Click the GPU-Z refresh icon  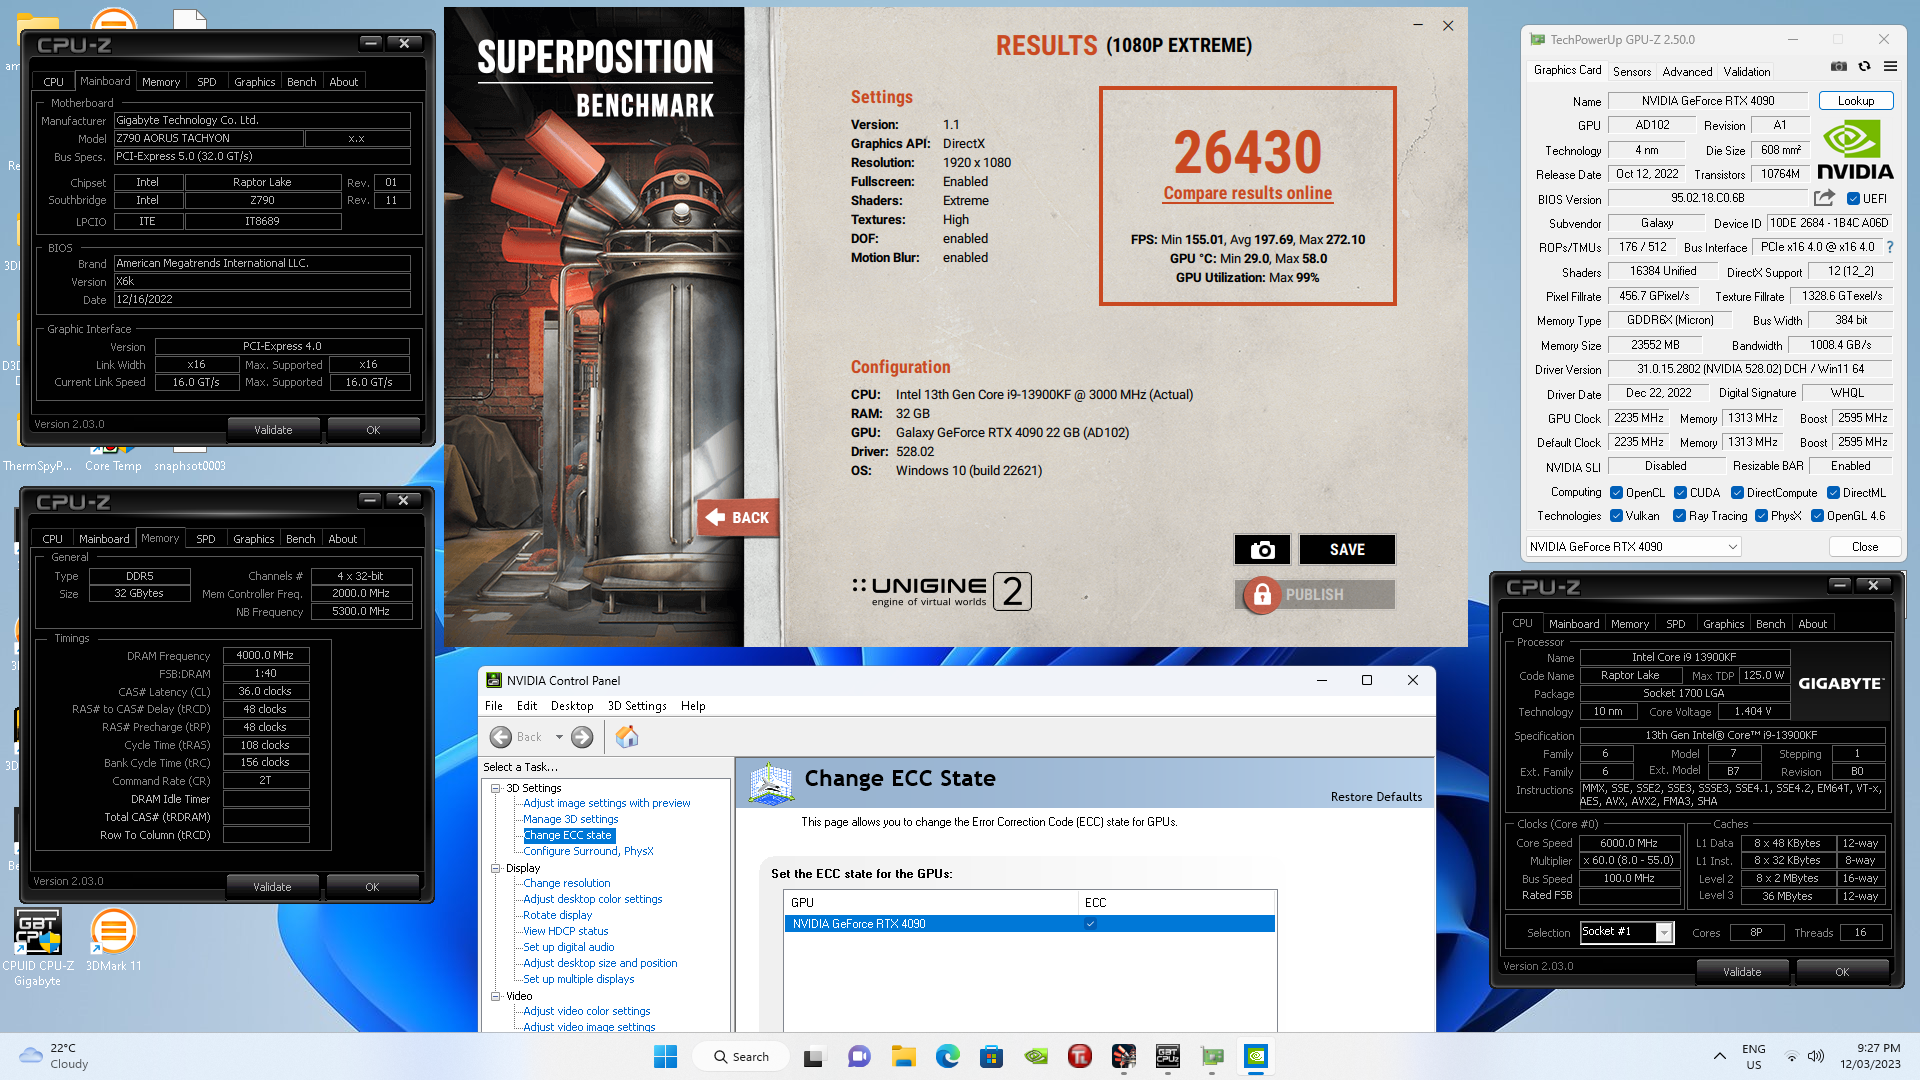coord(1864,66)
